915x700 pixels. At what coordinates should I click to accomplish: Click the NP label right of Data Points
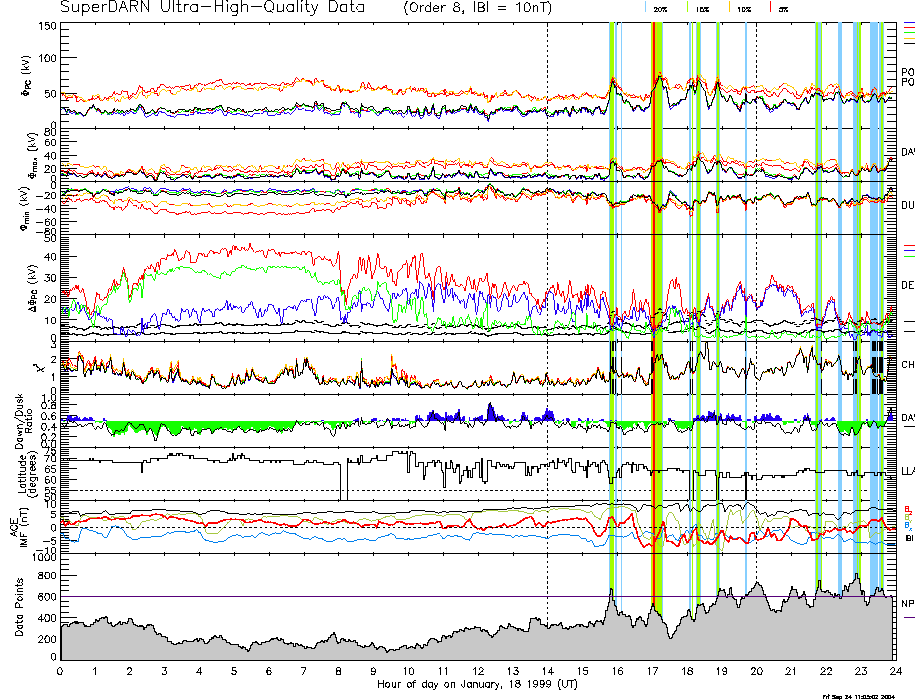pos(907,603)
